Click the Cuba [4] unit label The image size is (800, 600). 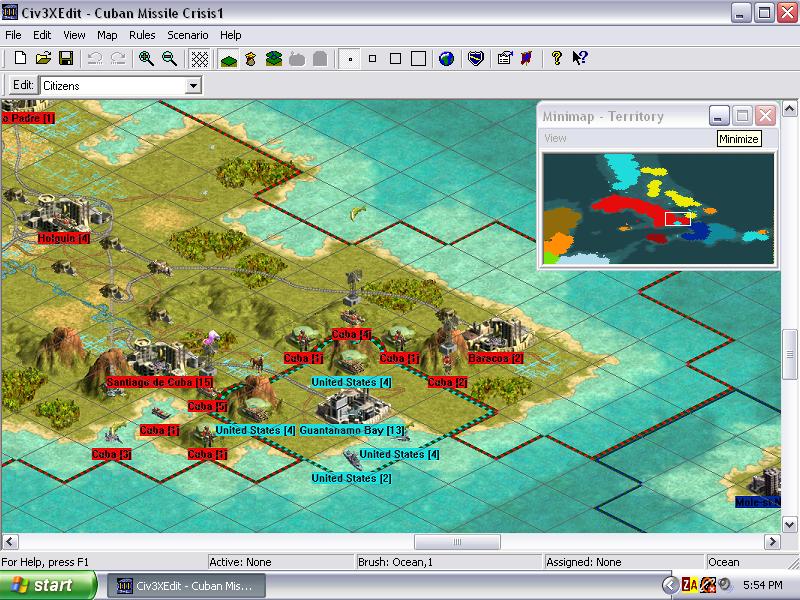(x=352, y=334)
